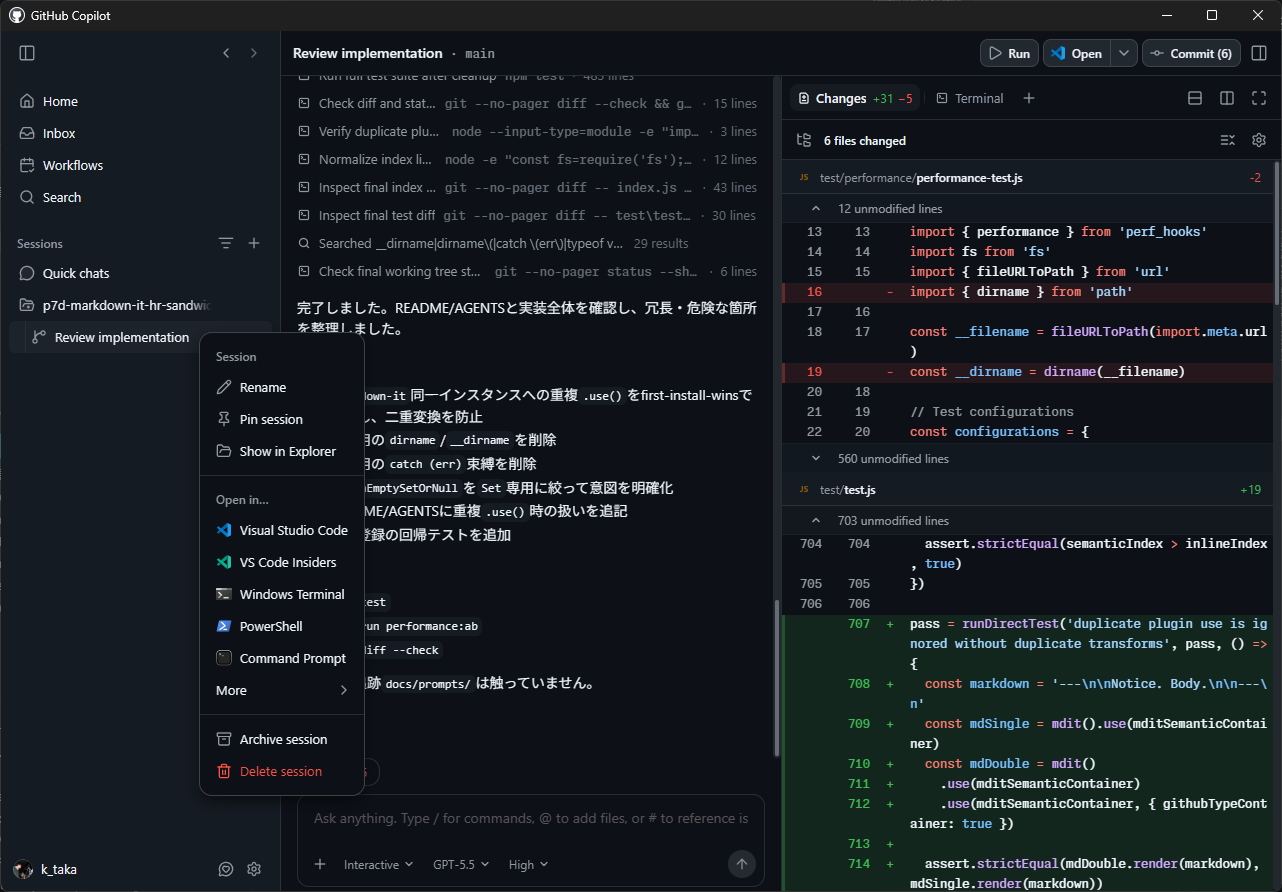Image resolution: width=1282 pixels, height=892 pixels.
Task: Attach with the plus icon in chat
Action: coord(320,864)
